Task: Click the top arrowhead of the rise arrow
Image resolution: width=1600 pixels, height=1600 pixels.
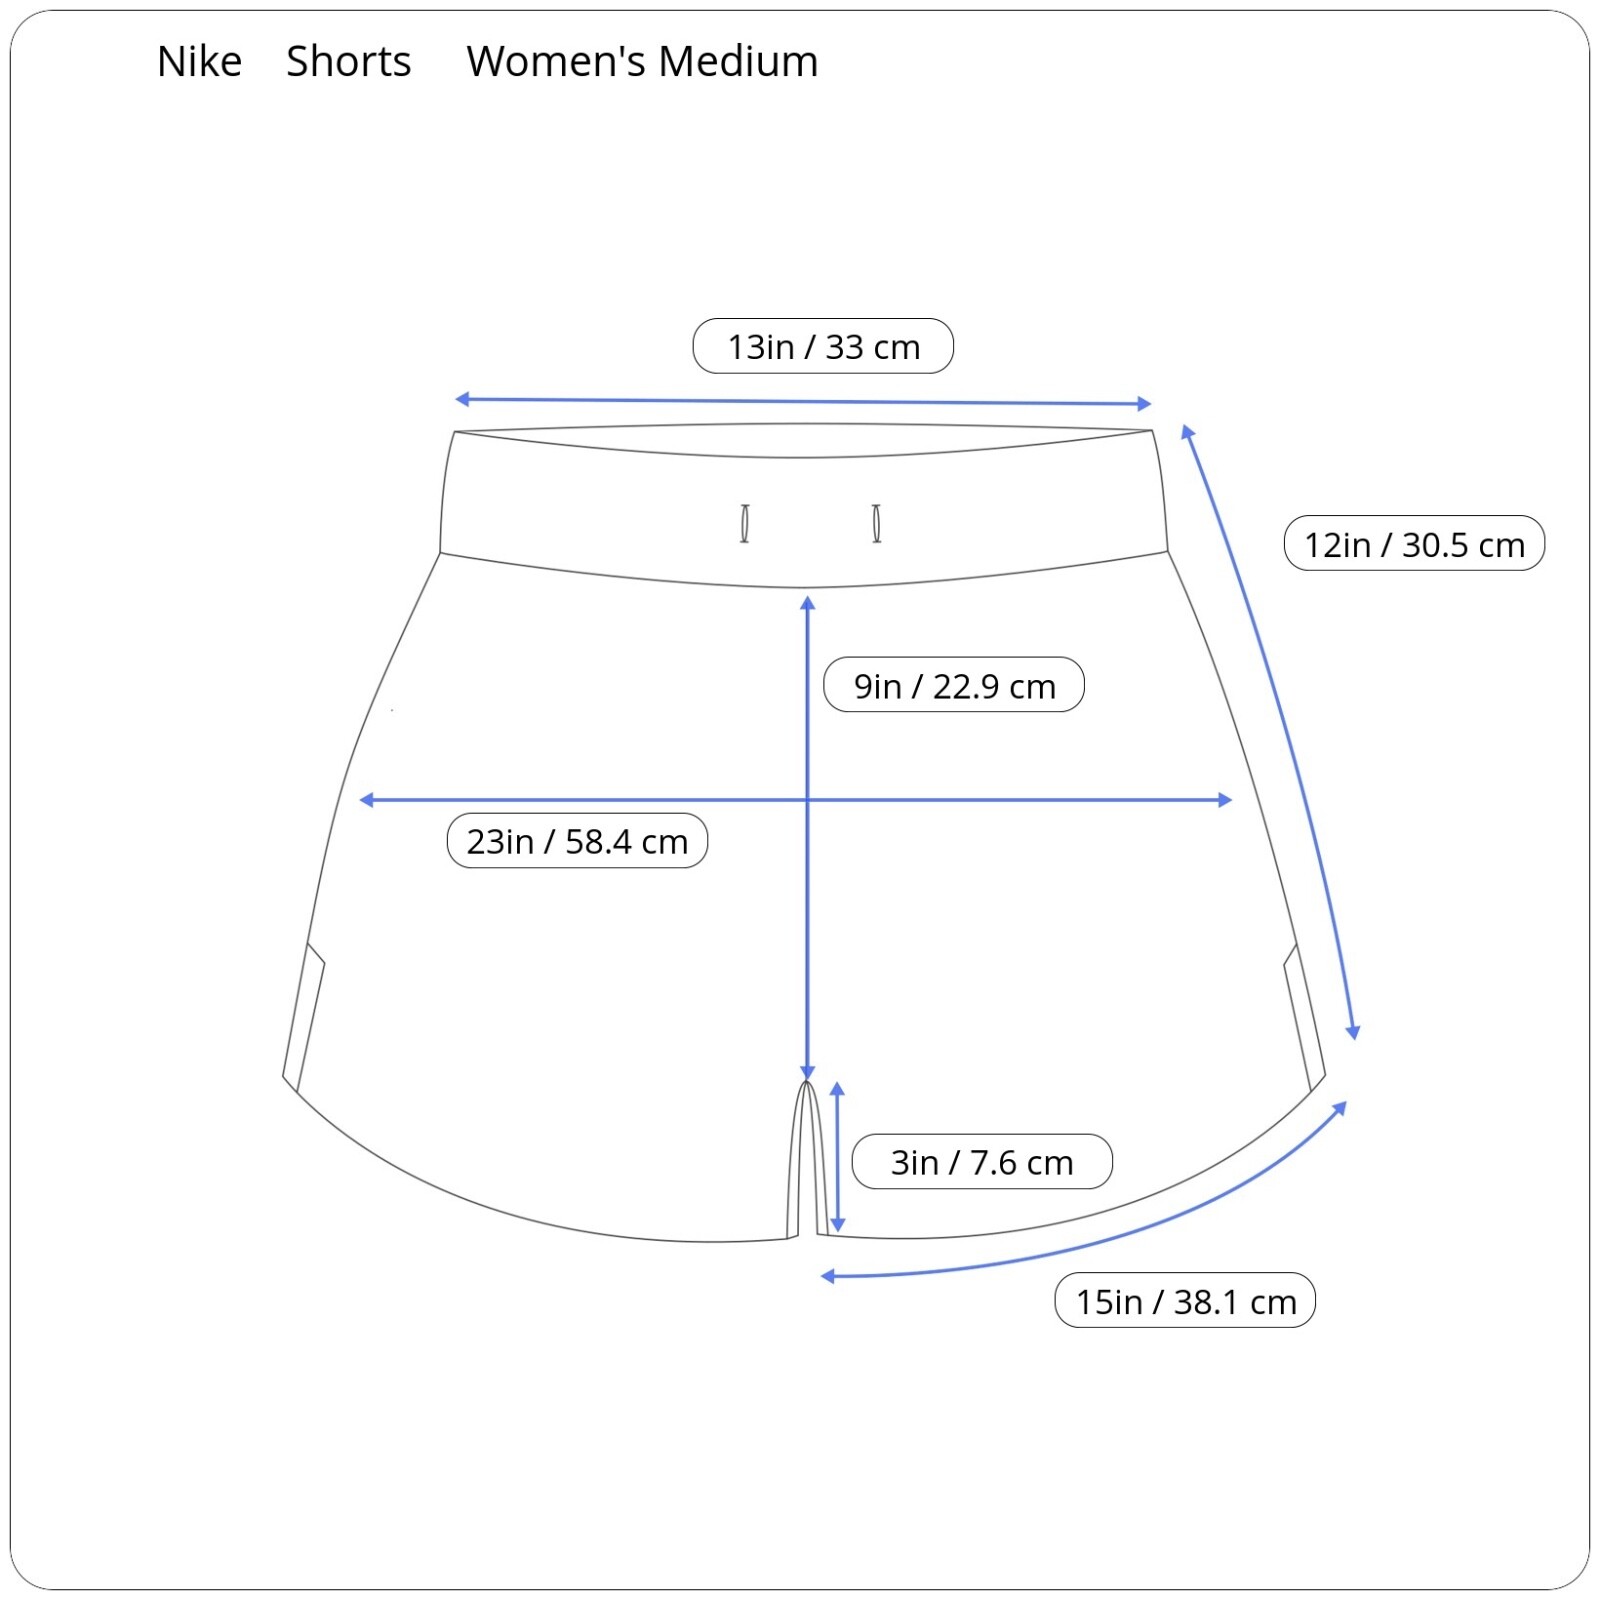Action: click(808, 603)
